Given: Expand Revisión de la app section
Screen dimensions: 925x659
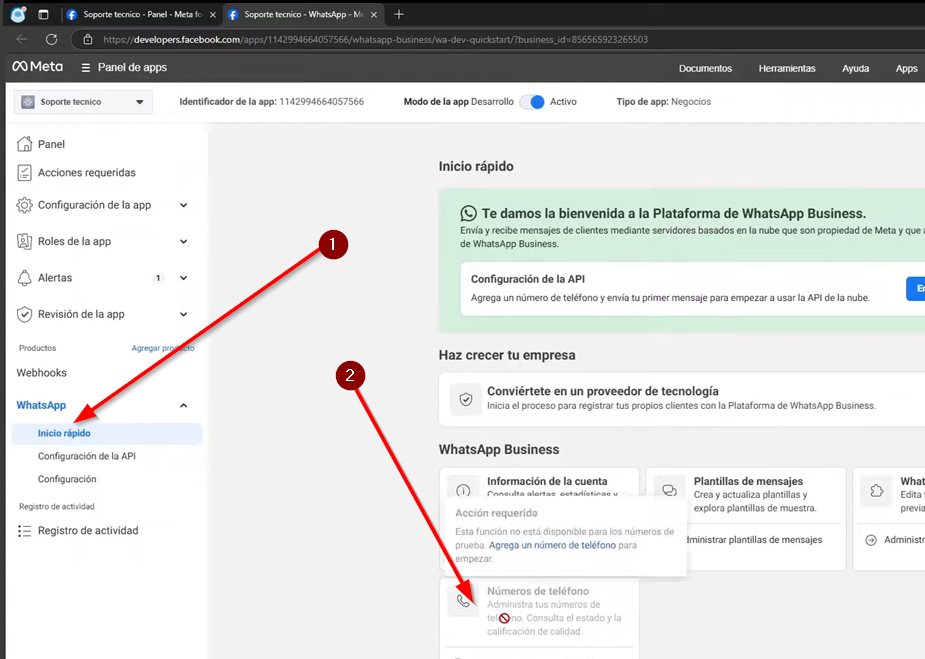Looking at the screenshot, I should pyautogui.click(x=183, y=315).
